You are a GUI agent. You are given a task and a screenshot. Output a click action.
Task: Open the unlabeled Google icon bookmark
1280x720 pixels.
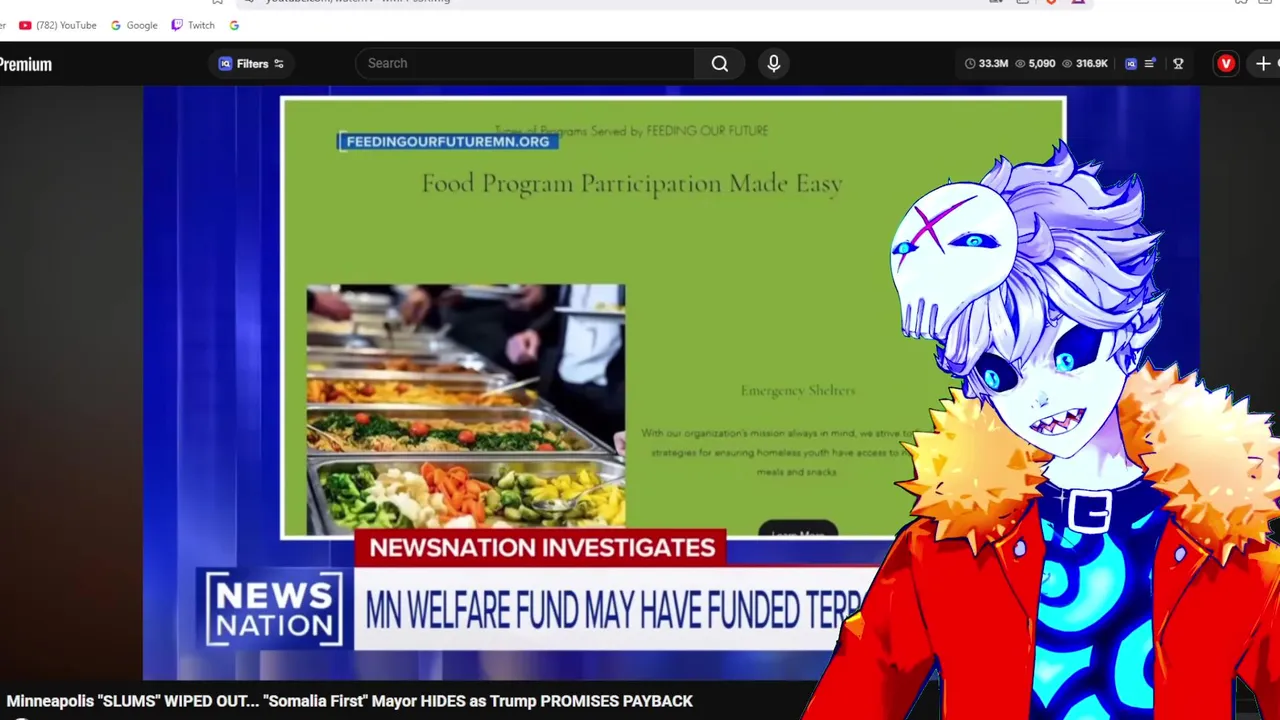pos(234,25)
